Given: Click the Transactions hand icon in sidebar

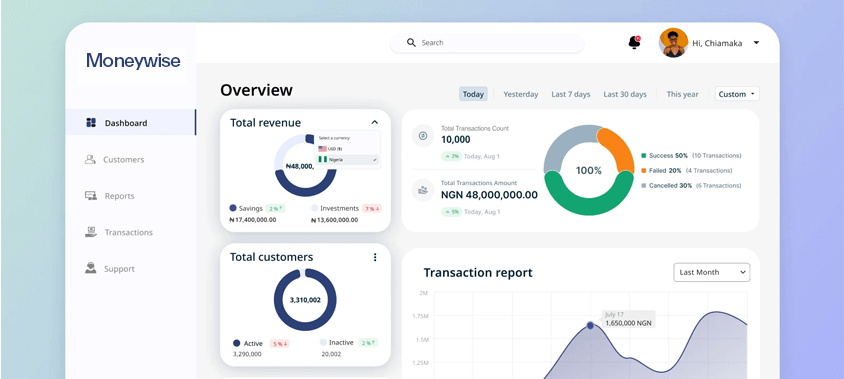Looking at the screenshot, I should pyautogui.click(x=91, y=232).
